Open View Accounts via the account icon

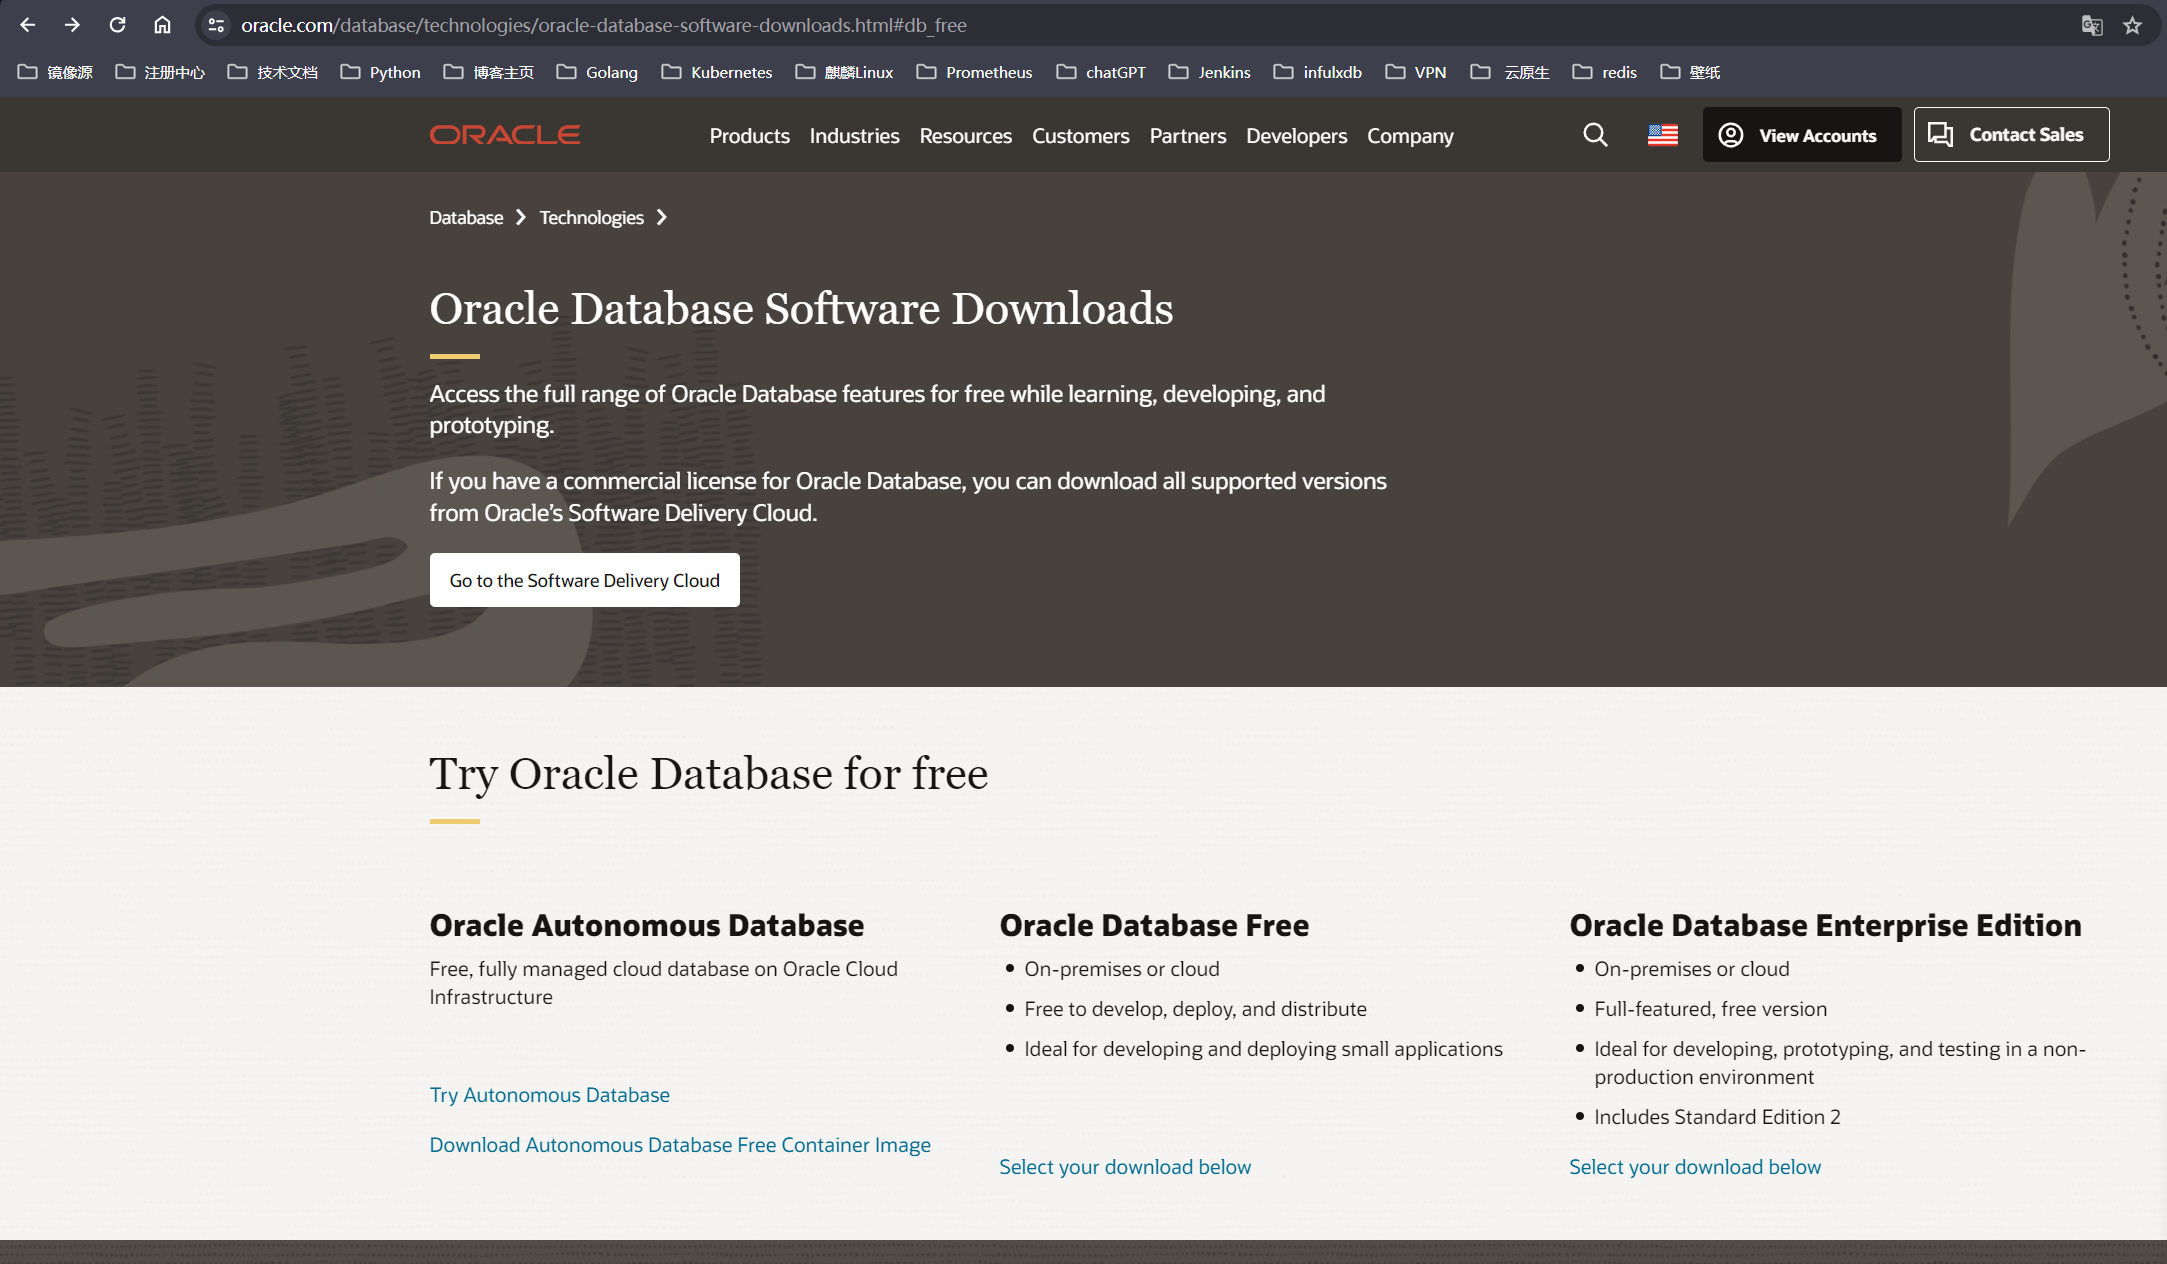click(1731, 134)
